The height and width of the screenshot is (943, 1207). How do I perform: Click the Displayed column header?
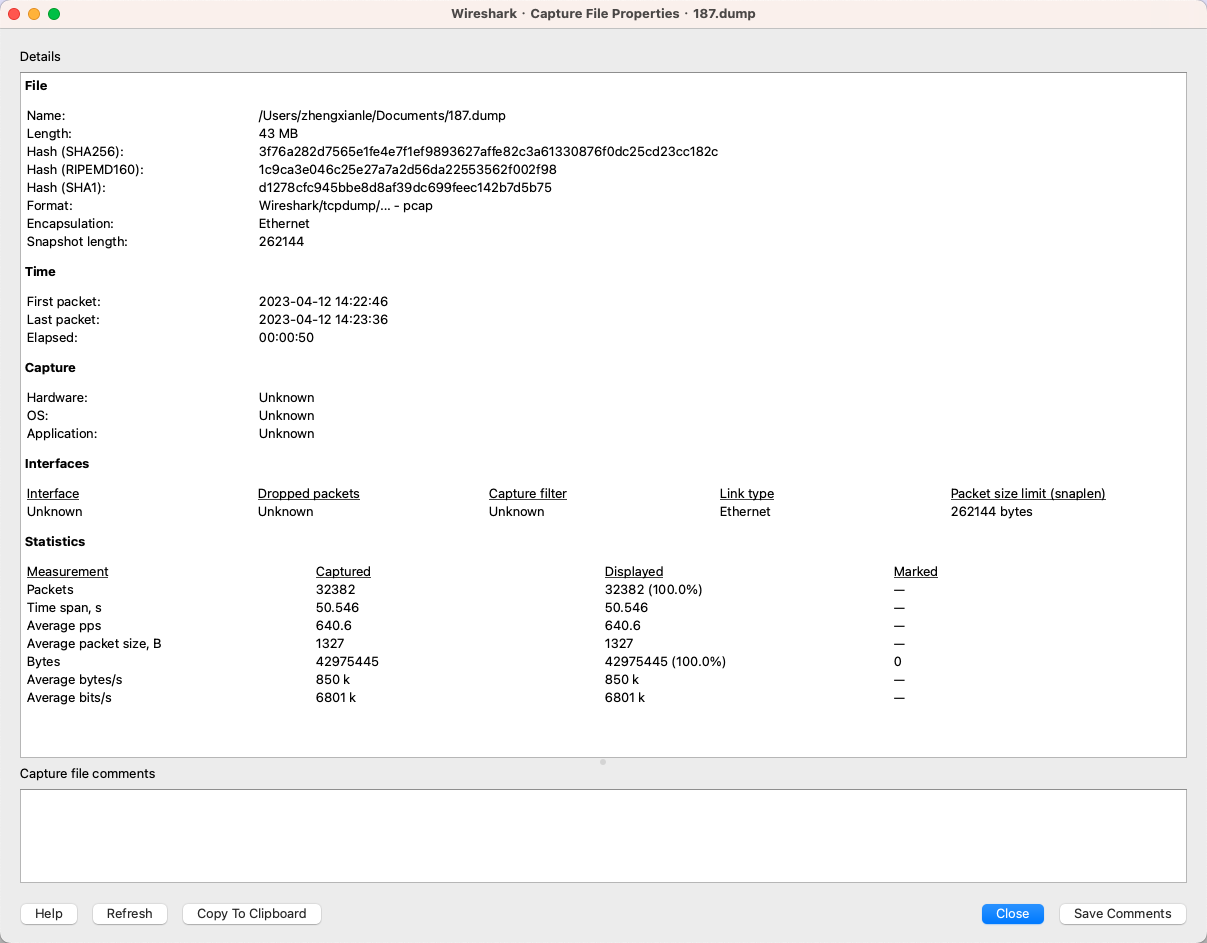point(633,571)
